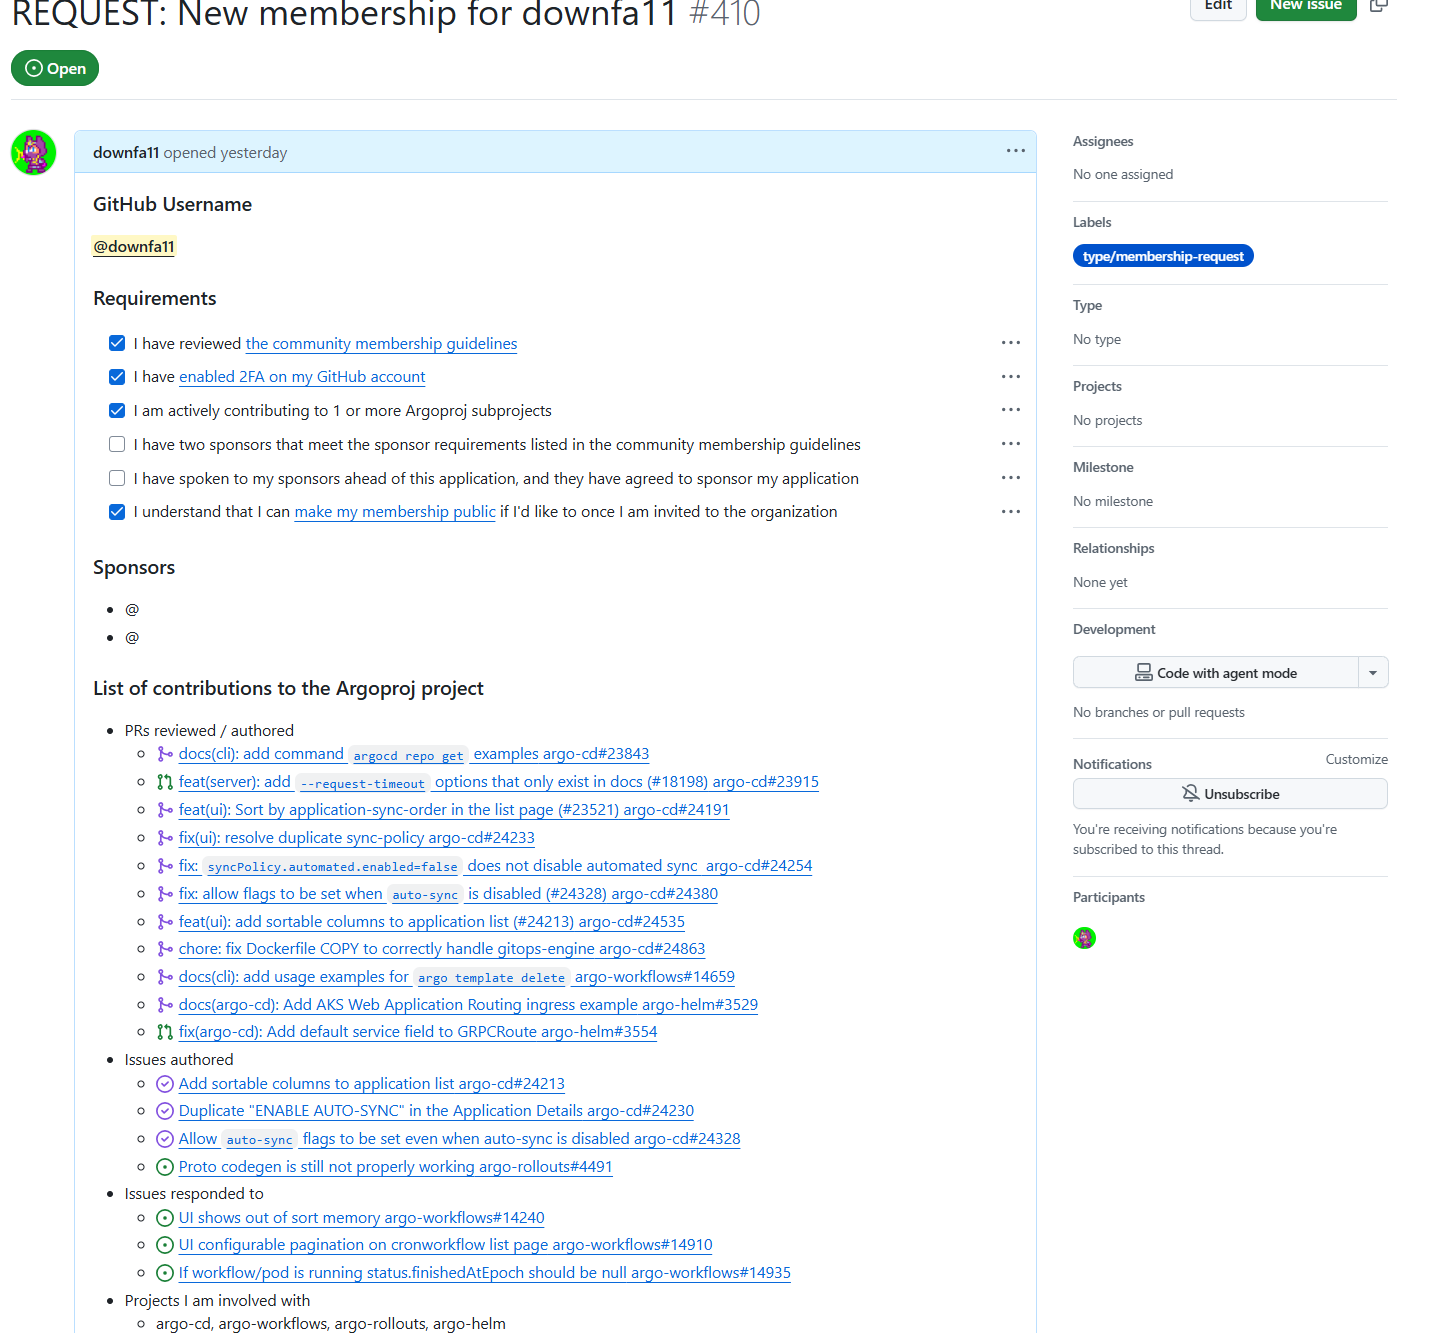Viewport: 1433px width, 1333px height.
Task: Click merged icon beside argo-cd#24380
Action: click(165, 894)
